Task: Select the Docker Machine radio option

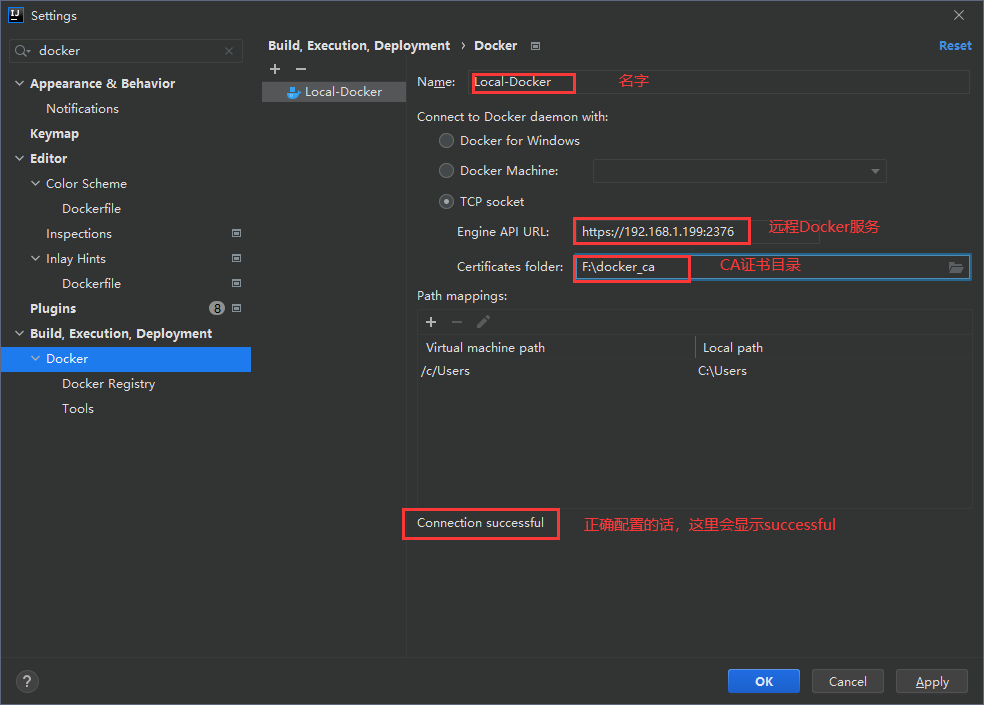Action: pyautogui.click(x=446, y=171)
